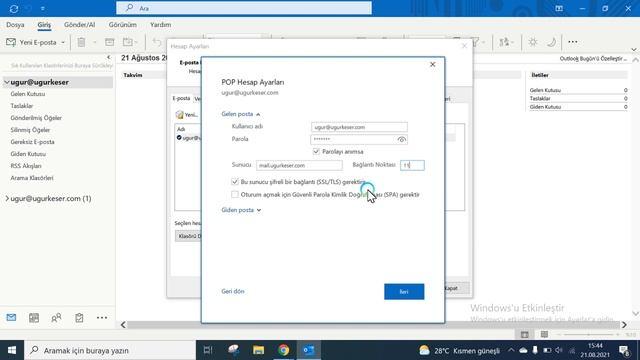Click the delete trash icon in the toolbar
The width and height of the screenshot is (640, 360).
click(81, 42)
